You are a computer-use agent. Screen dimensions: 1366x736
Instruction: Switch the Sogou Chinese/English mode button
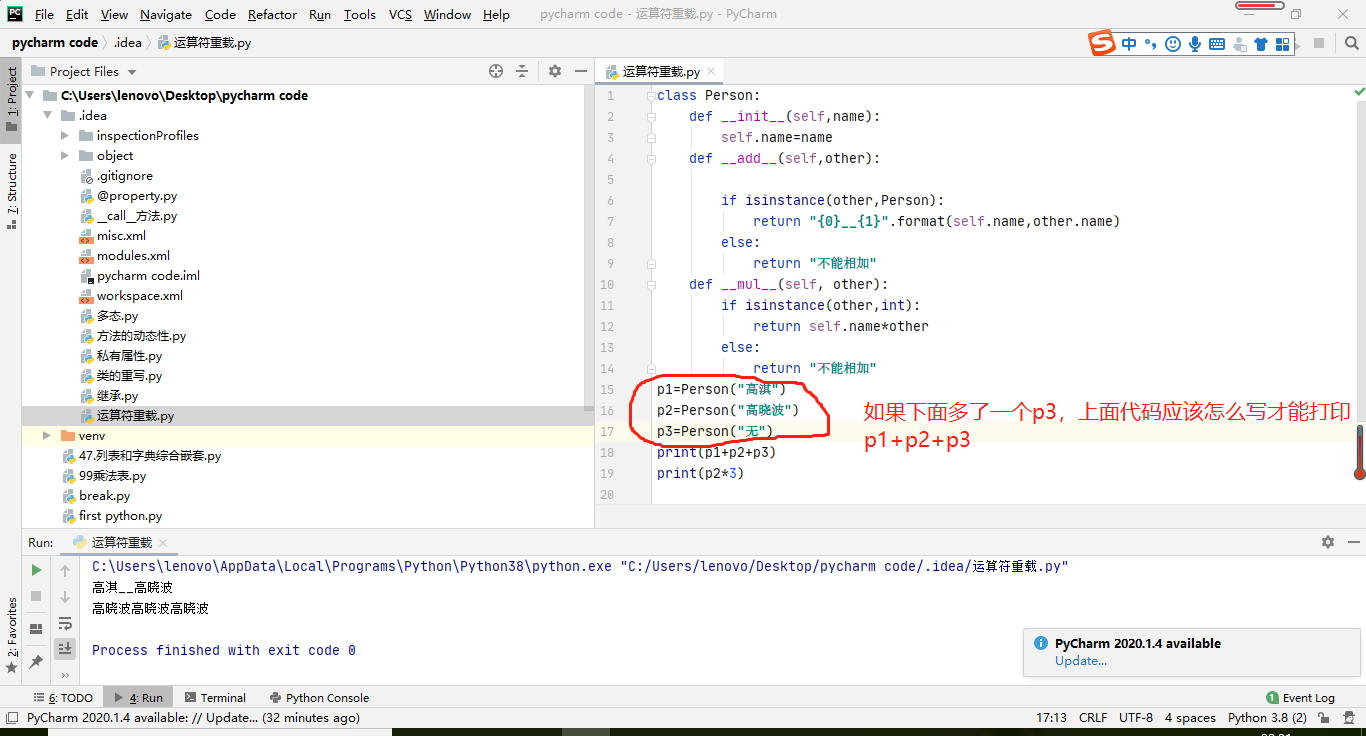pyautogui.click(x=1129, y=43)
